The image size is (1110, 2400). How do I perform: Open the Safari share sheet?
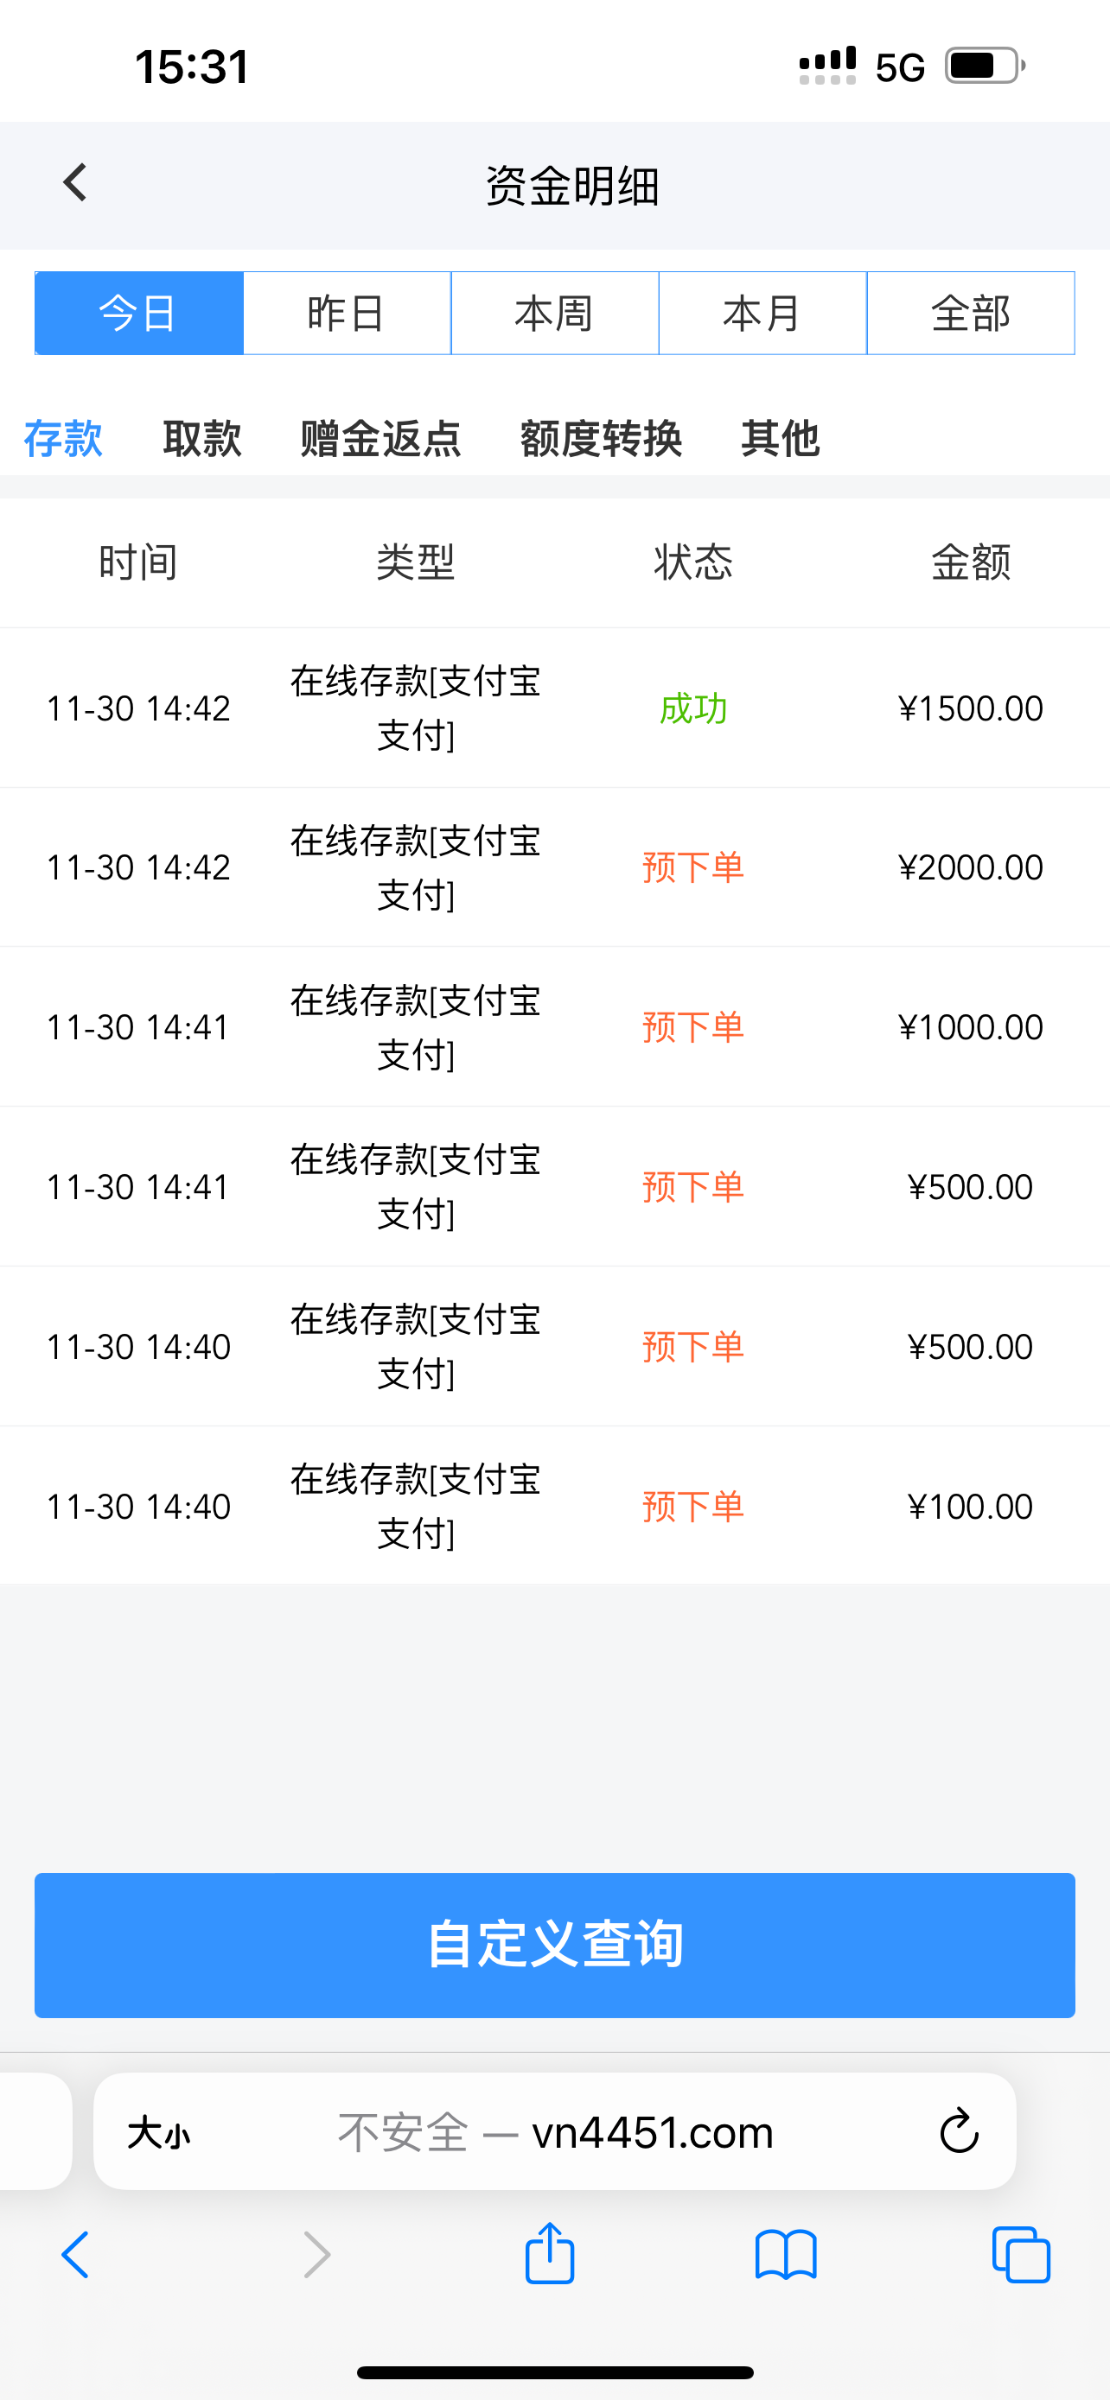click(549, 2255)
